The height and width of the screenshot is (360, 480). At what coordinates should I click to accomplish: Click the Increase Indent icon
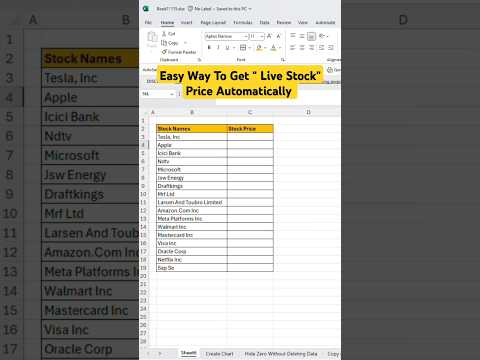pyautogui.click(x=331, y=48)
